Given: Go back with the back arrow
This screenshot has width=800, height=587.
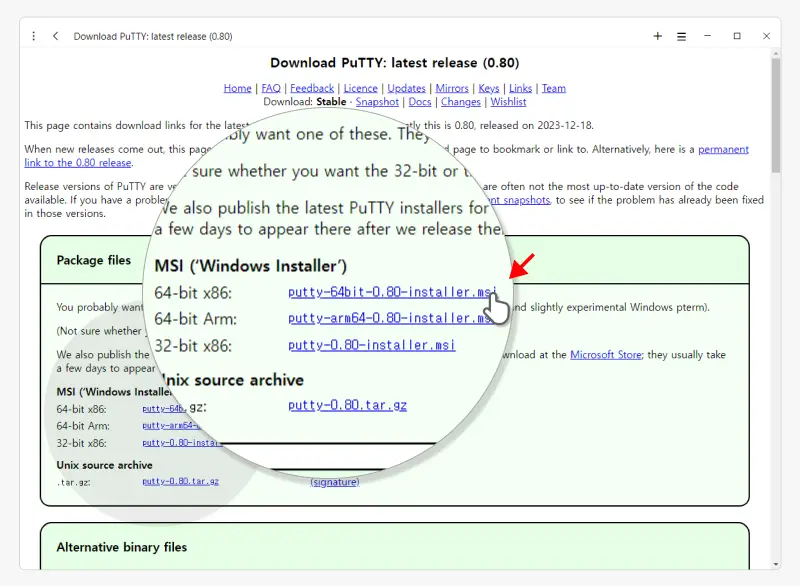Looking at the screenshot, I should [56, 36].
